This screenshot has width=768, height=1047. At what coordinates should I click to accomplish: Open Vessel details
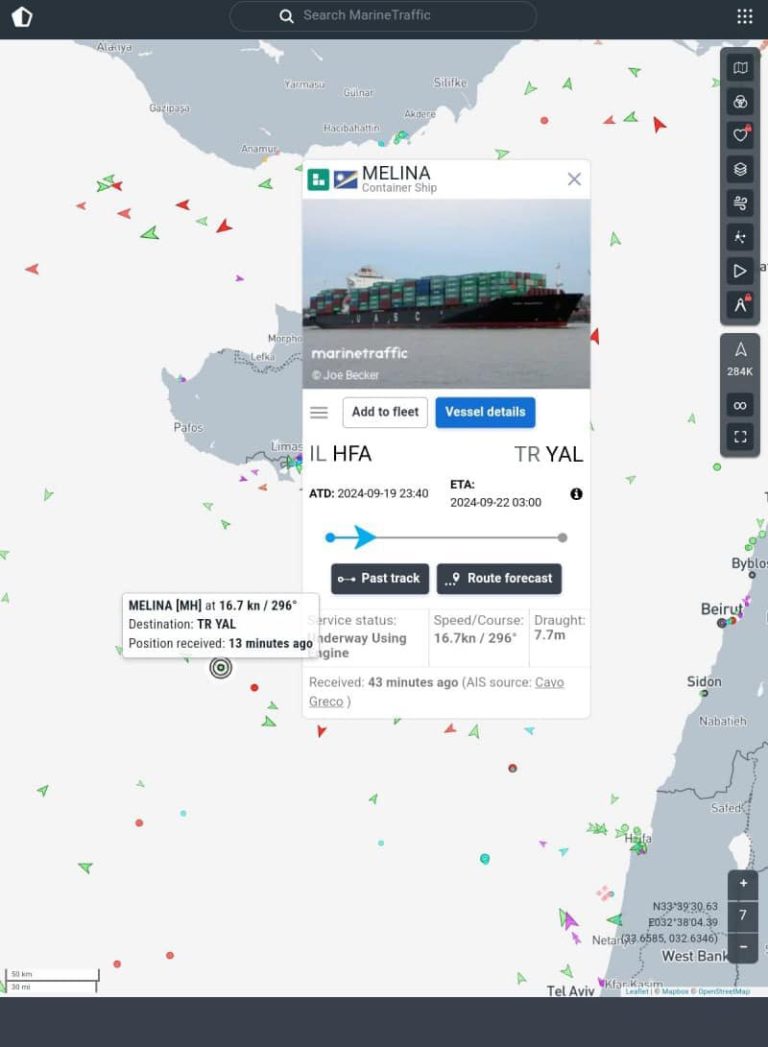pyautogui.click(x=486, y=412)
